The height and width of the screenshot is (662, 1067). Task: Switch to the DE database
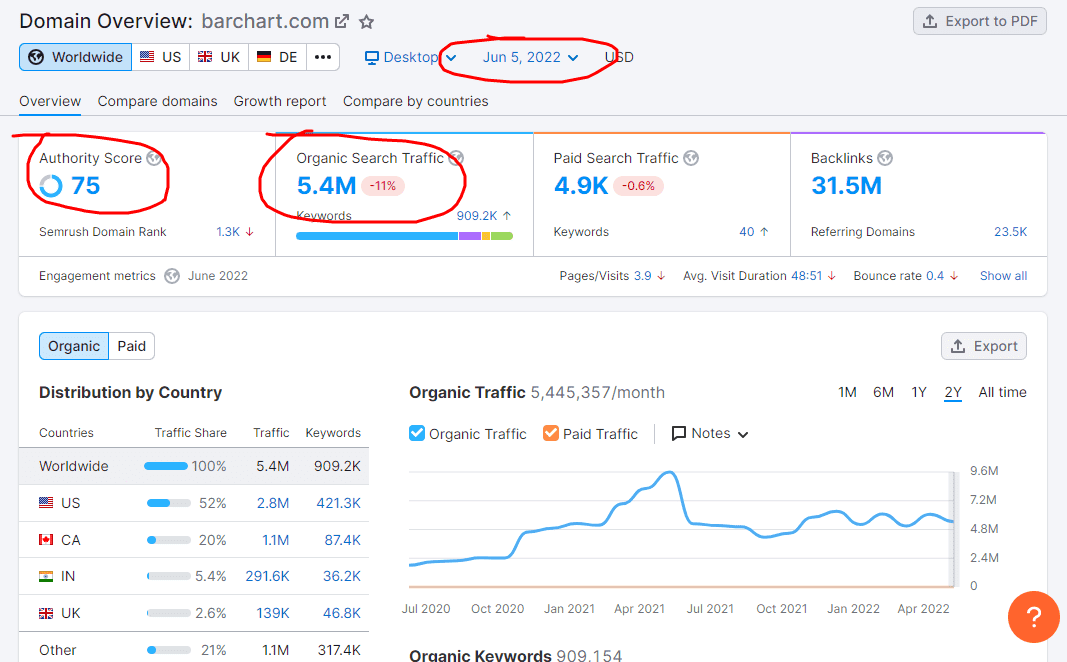click(278, 57)
